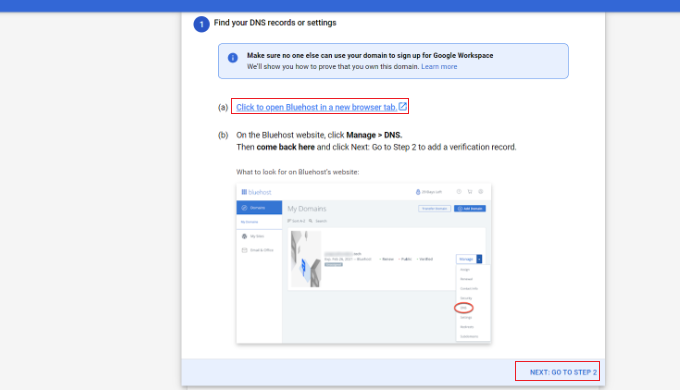
Task: Click the 'Find your DNS records or settings' heading
Action: 275,23
